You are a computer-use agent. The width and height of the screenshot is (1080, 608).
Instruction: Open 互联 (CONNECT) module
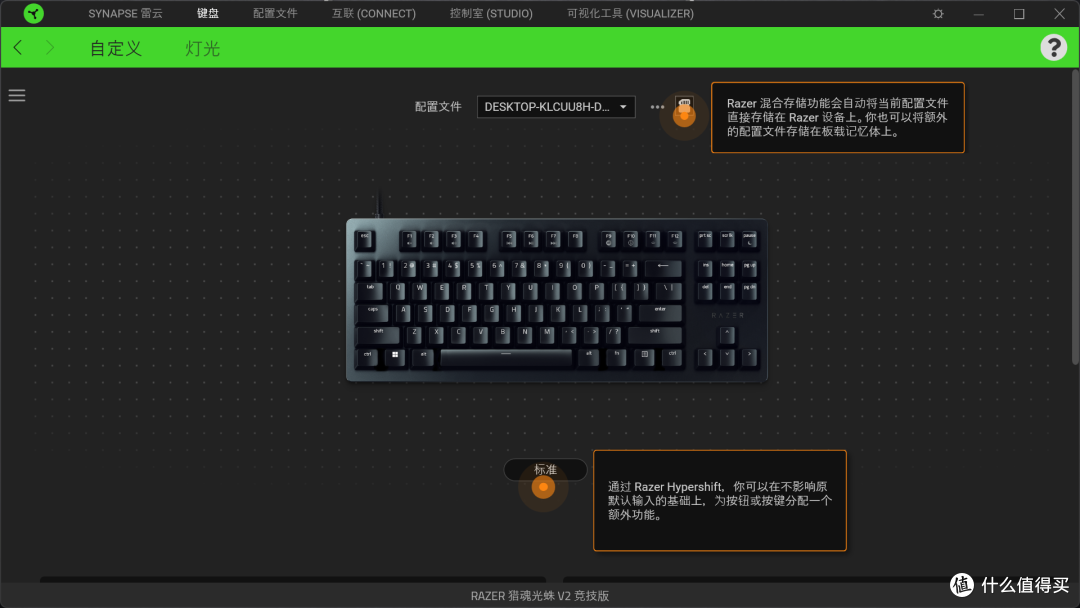pos(374,13)
